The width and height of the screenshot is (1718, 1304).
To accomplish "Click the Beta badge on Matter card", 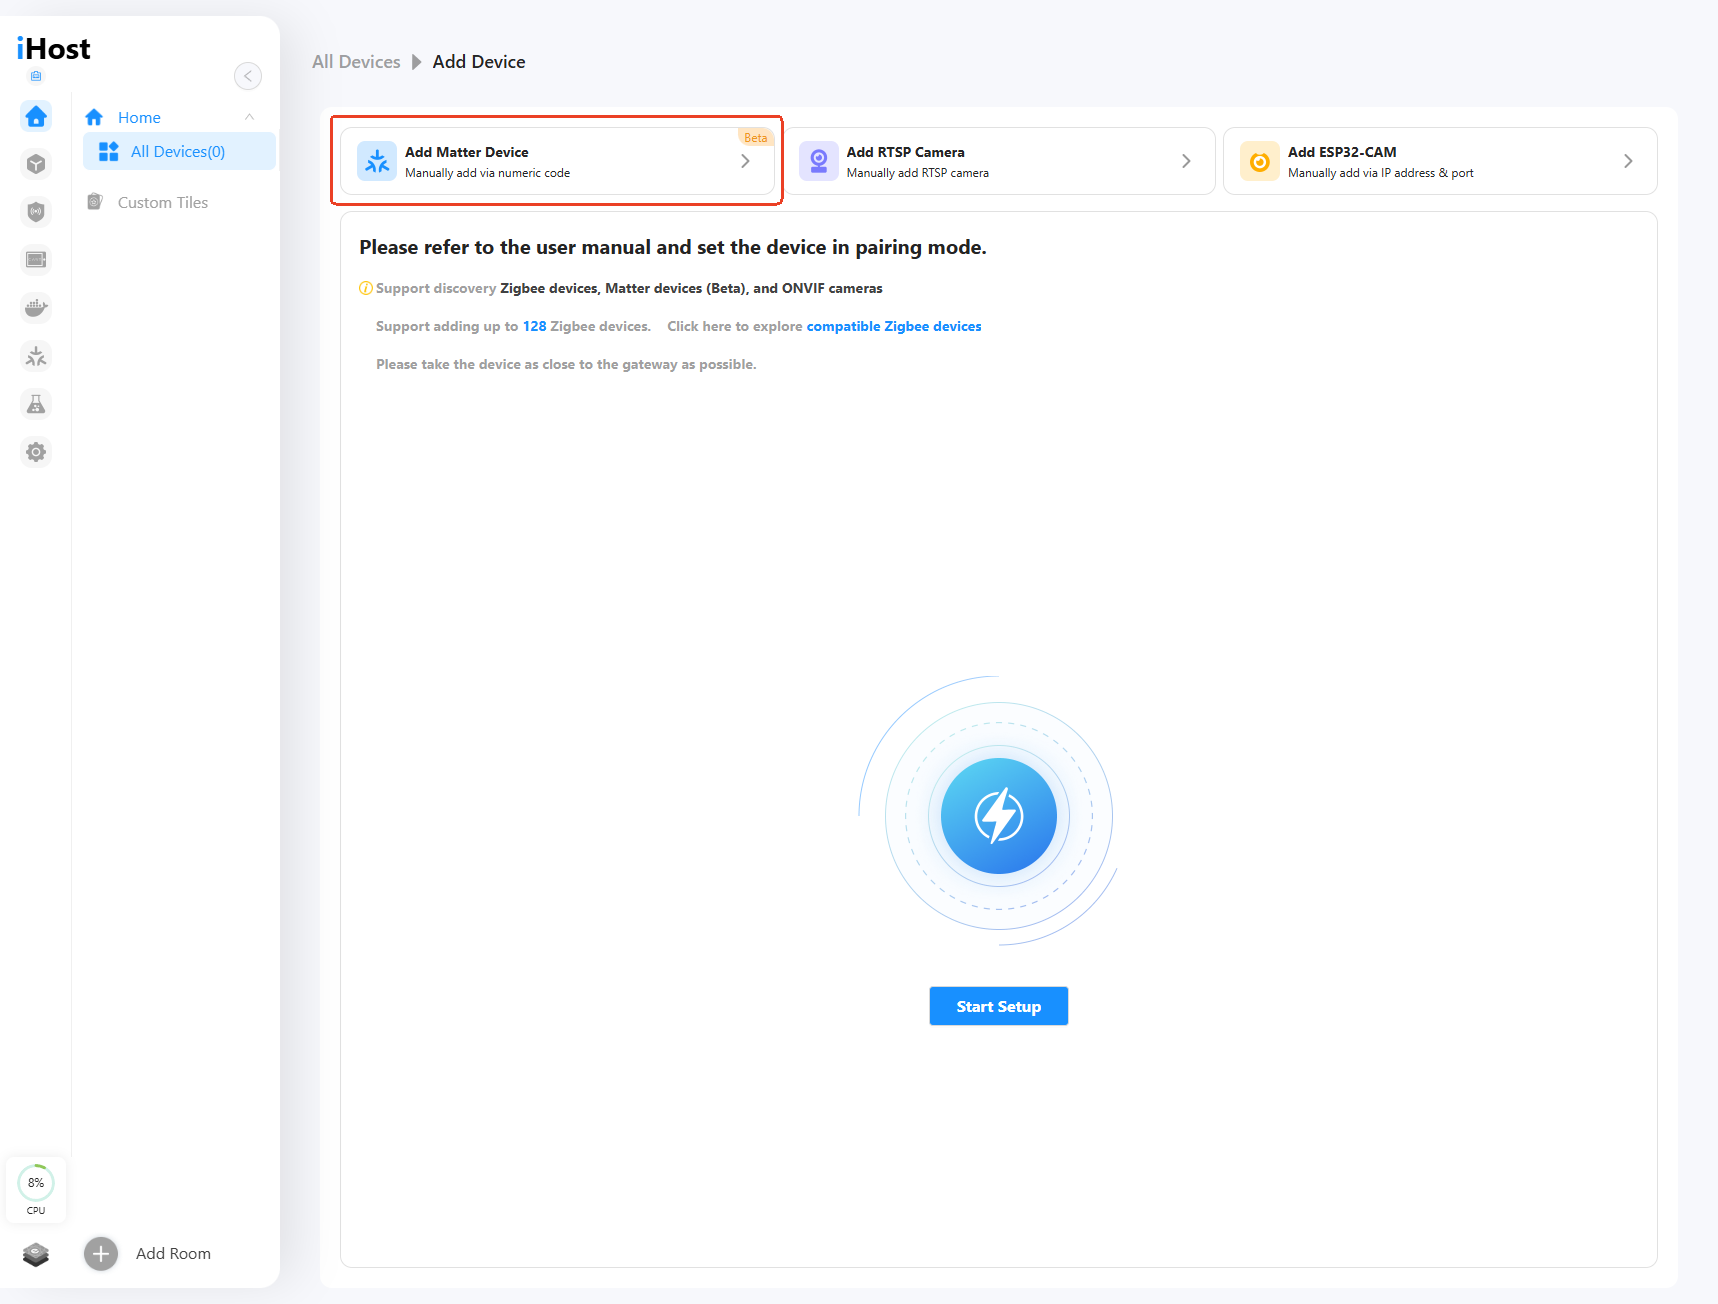I will [x=756, y=138].
